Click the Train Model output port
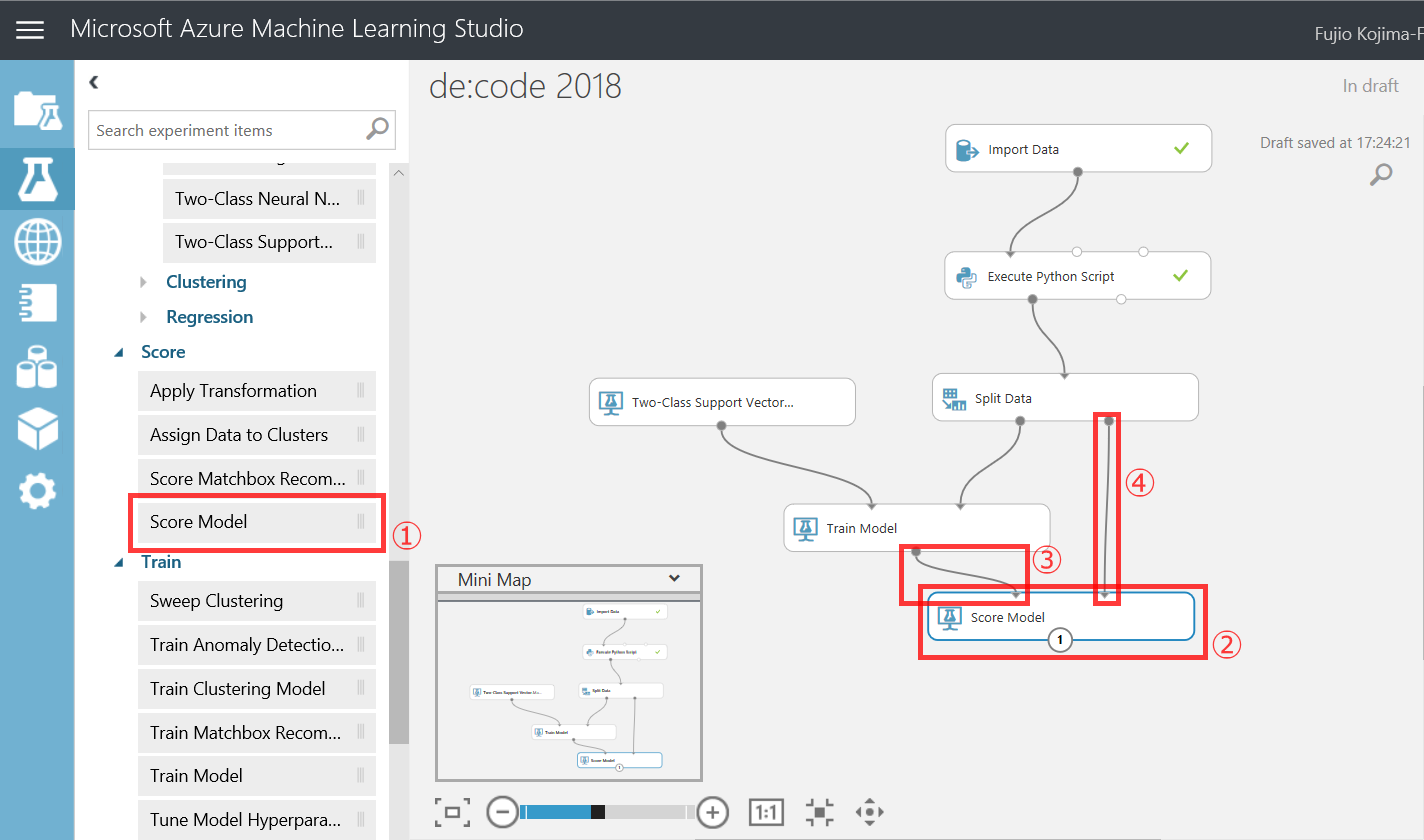The image size is (1424, 840). 916,551
